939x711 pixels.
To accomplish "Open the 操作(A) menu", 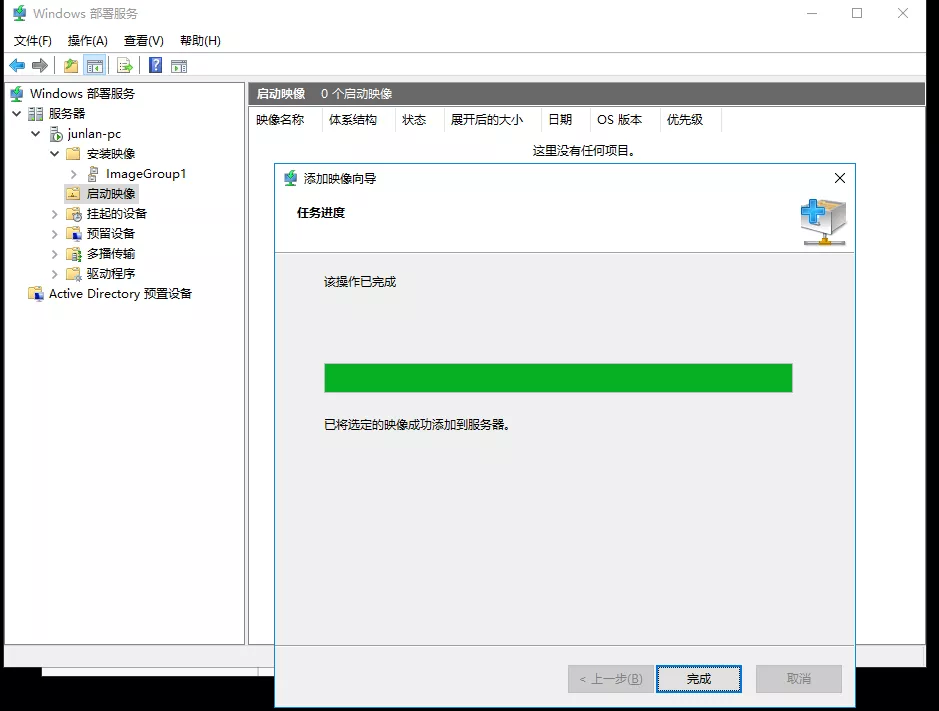I will pyautogui.click(x=87, y=41).
